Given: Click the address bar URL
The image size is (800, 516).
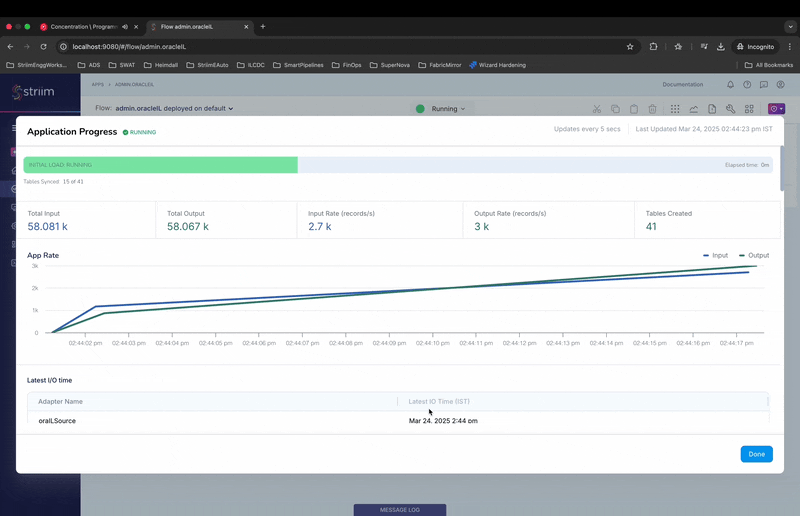Looking at the screenshot, I should point(129,46).
